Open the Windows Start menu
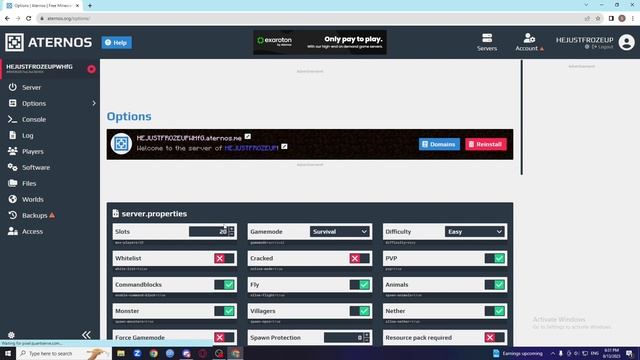This screenshot has height=360, width=640. (8, 353)
